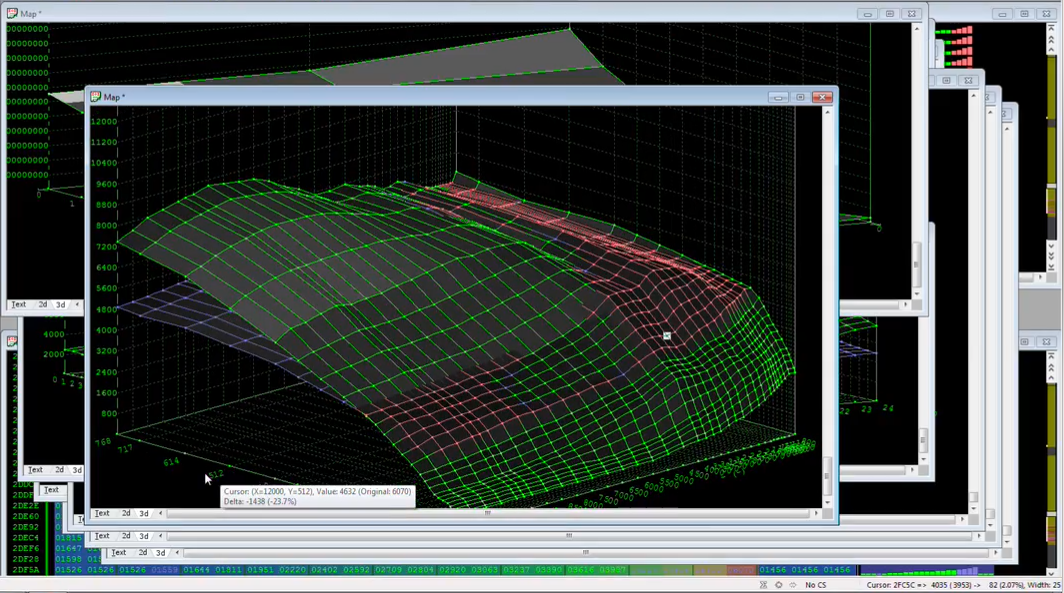Image resolution: width=1064 pixels, height=593 pixels.
Task: Select Text tab in lowest stacked window
Action: 119,553
